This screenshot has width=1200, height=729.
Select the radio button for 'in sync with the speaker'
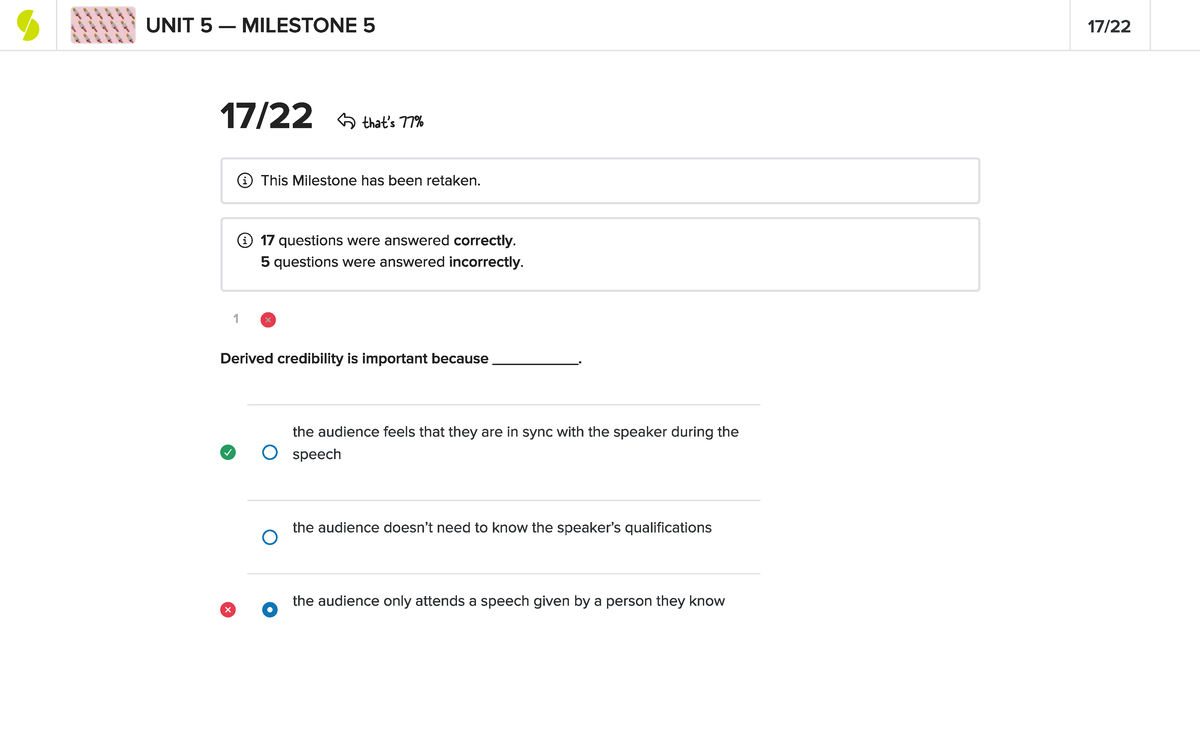pyautogui.click(x=269, y=452)
